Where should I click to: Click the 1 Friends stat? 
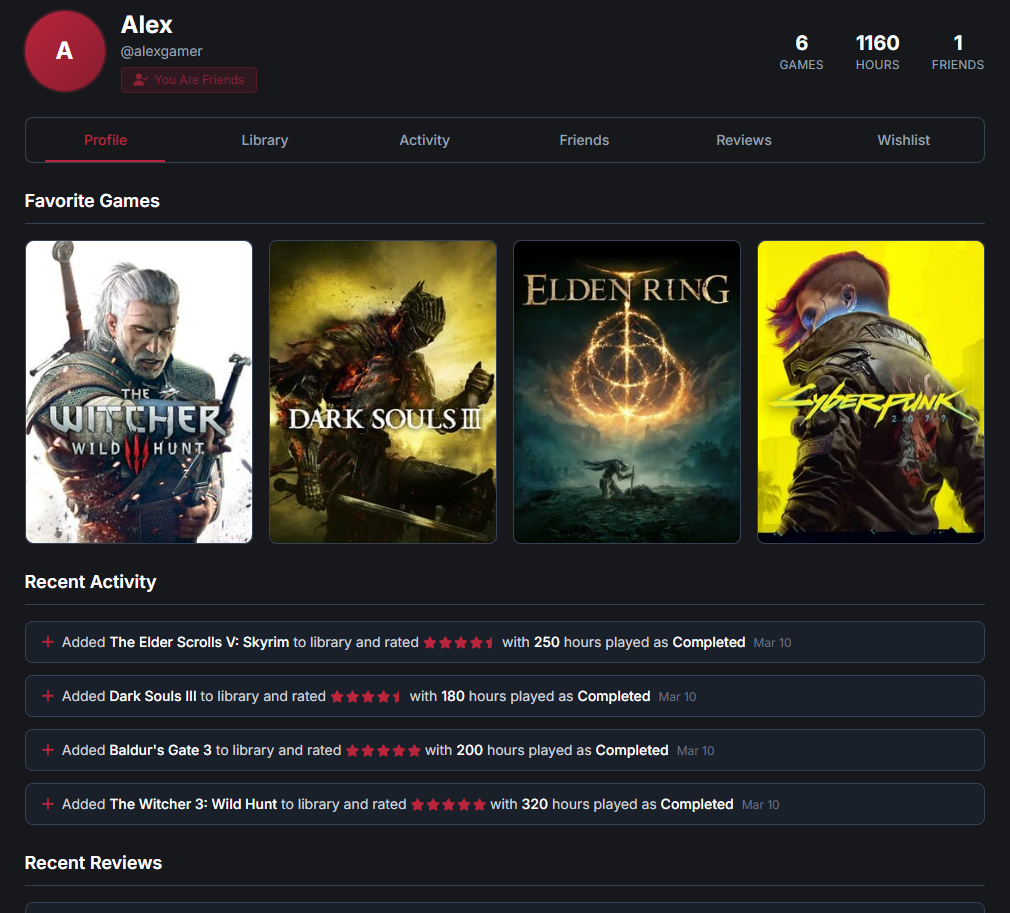(x=958, y=53)
